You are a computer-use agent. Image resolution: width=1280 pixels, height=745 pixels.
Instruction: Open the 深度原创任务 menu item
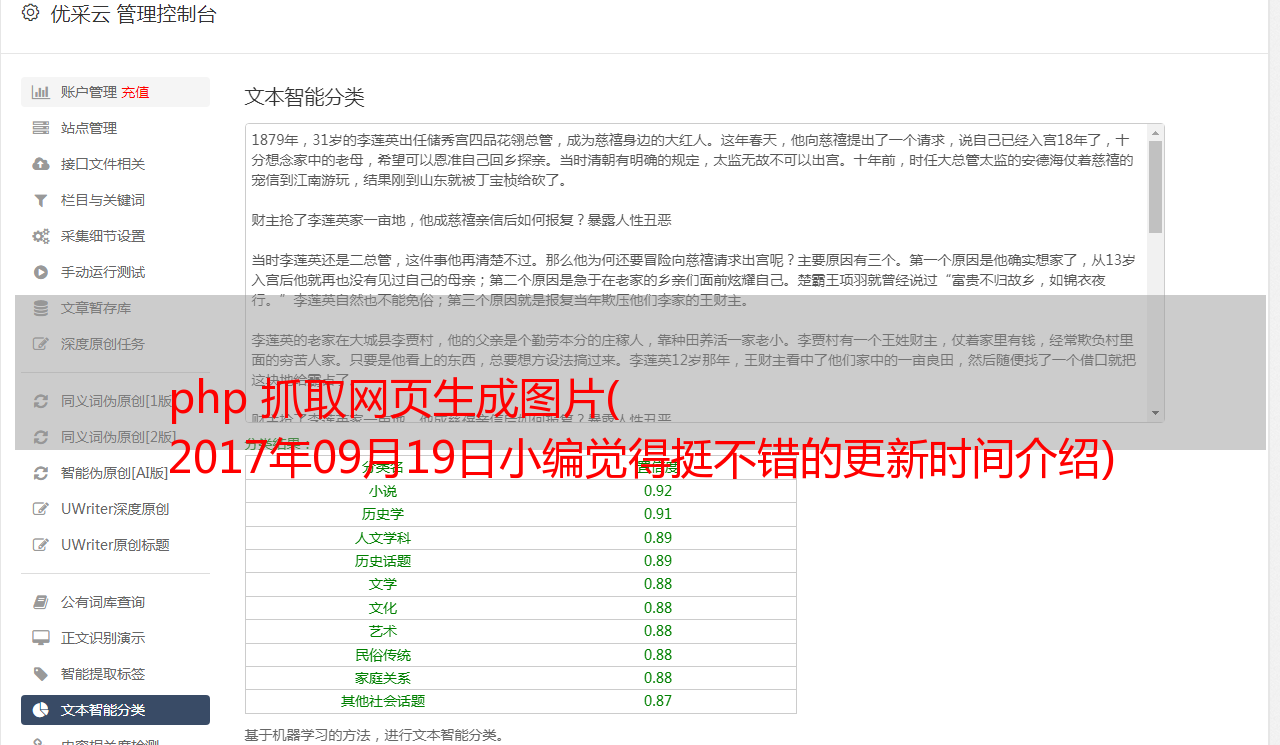point(115,344)
